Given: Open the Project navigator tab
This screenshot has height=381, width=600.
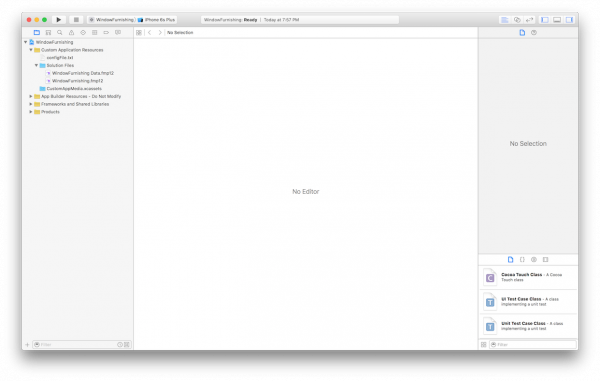Looking at the screenshot, I should (x=37, y=33).
